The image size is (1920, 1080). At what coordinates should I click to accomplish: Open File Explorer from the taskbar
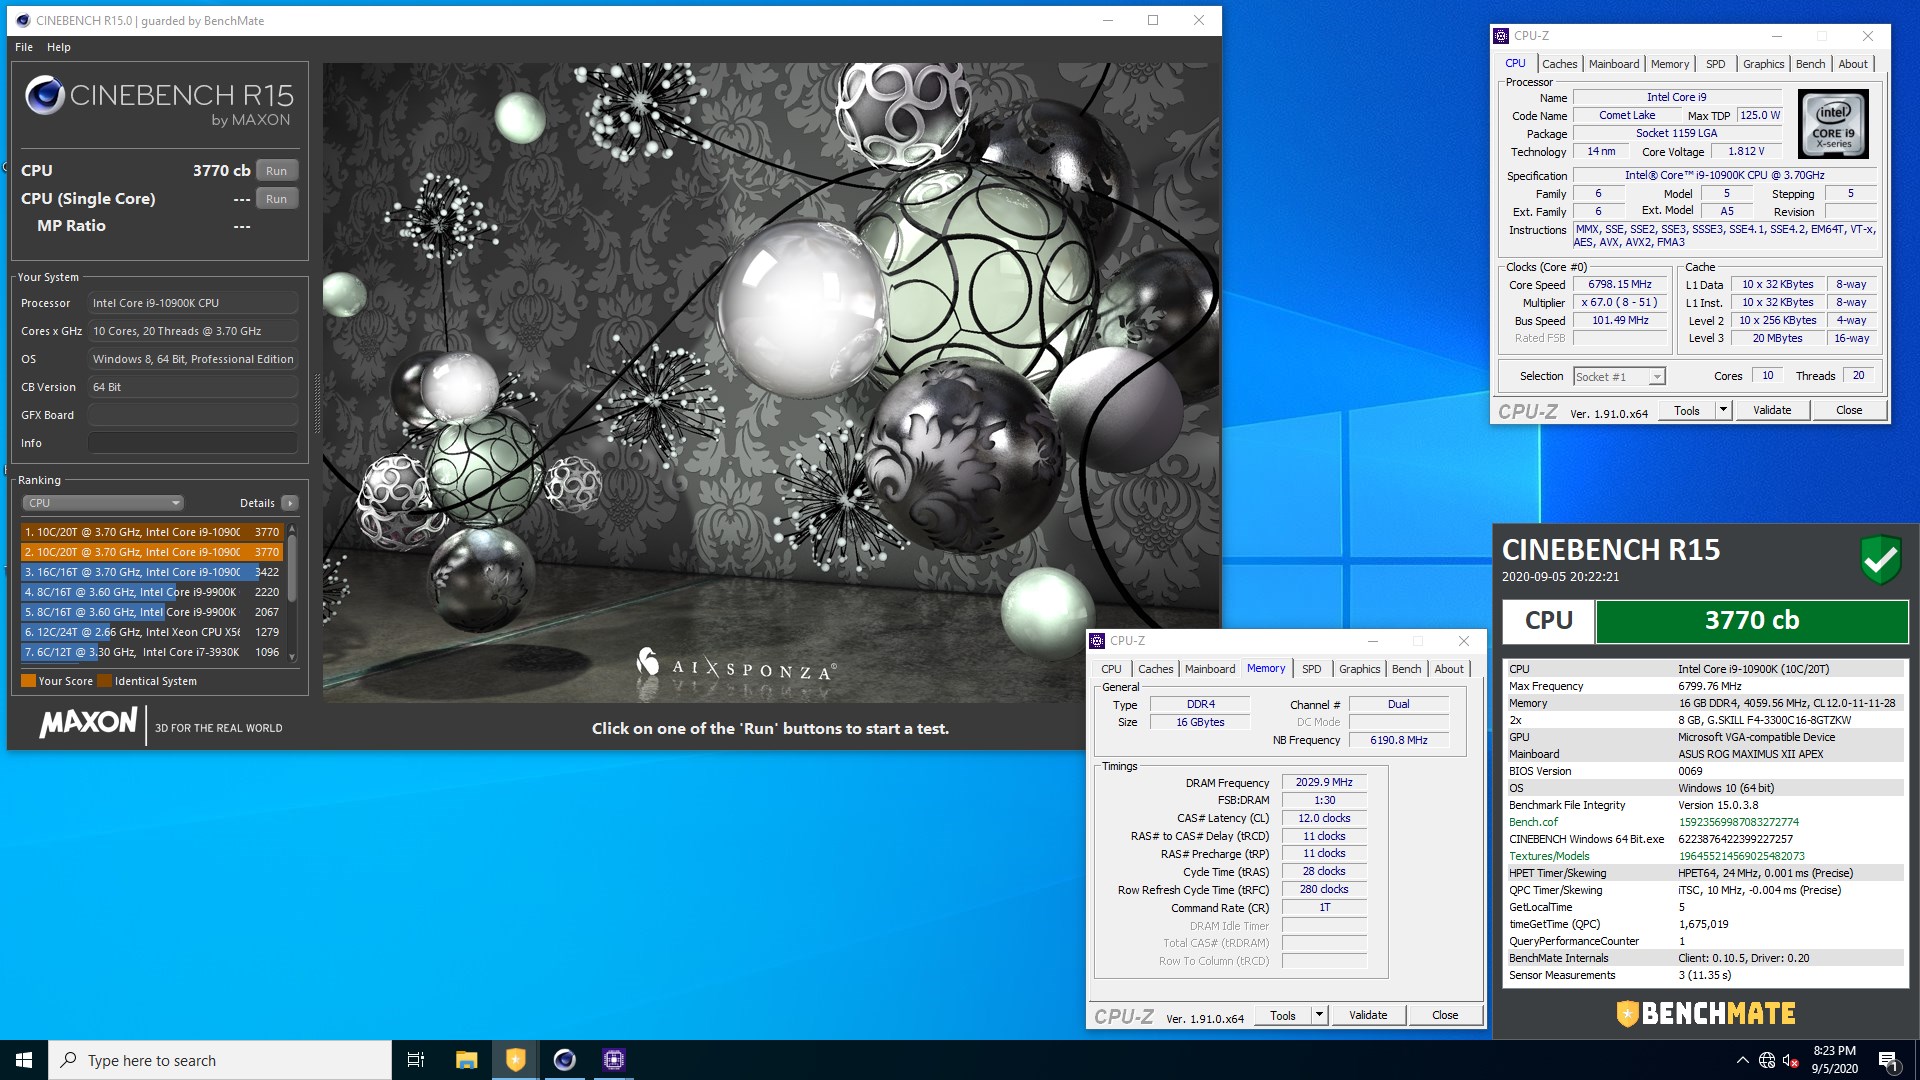pyautogui.click(x=466, y=1060)
